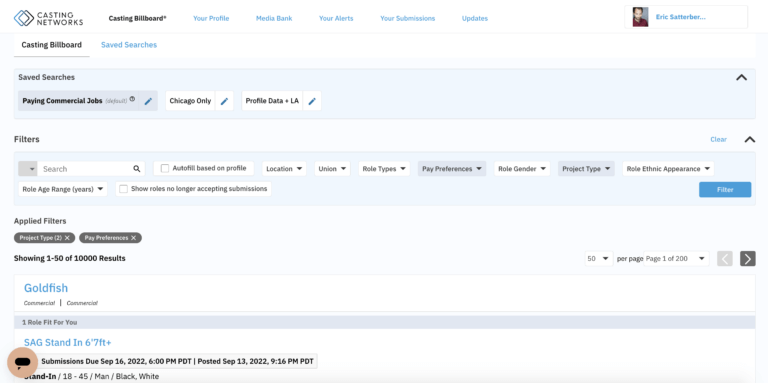Open the Goldfish project link
This screenshot has height=383, width=768.
click(x=46, y=288)
